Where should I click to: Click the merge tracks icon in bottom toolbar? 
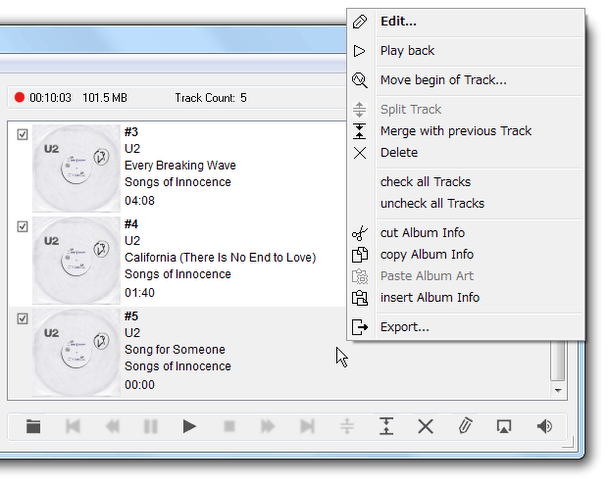(x=386, y=427)
